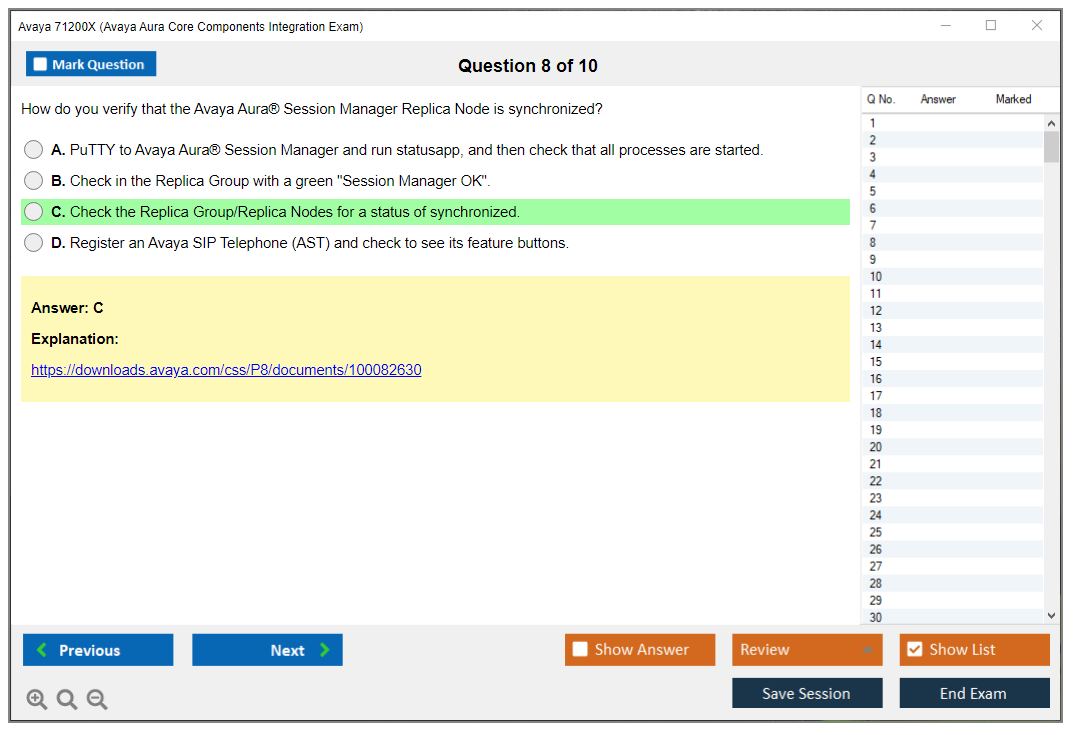
Task: Click the zoom out magnifier icon
Action: 97,700
